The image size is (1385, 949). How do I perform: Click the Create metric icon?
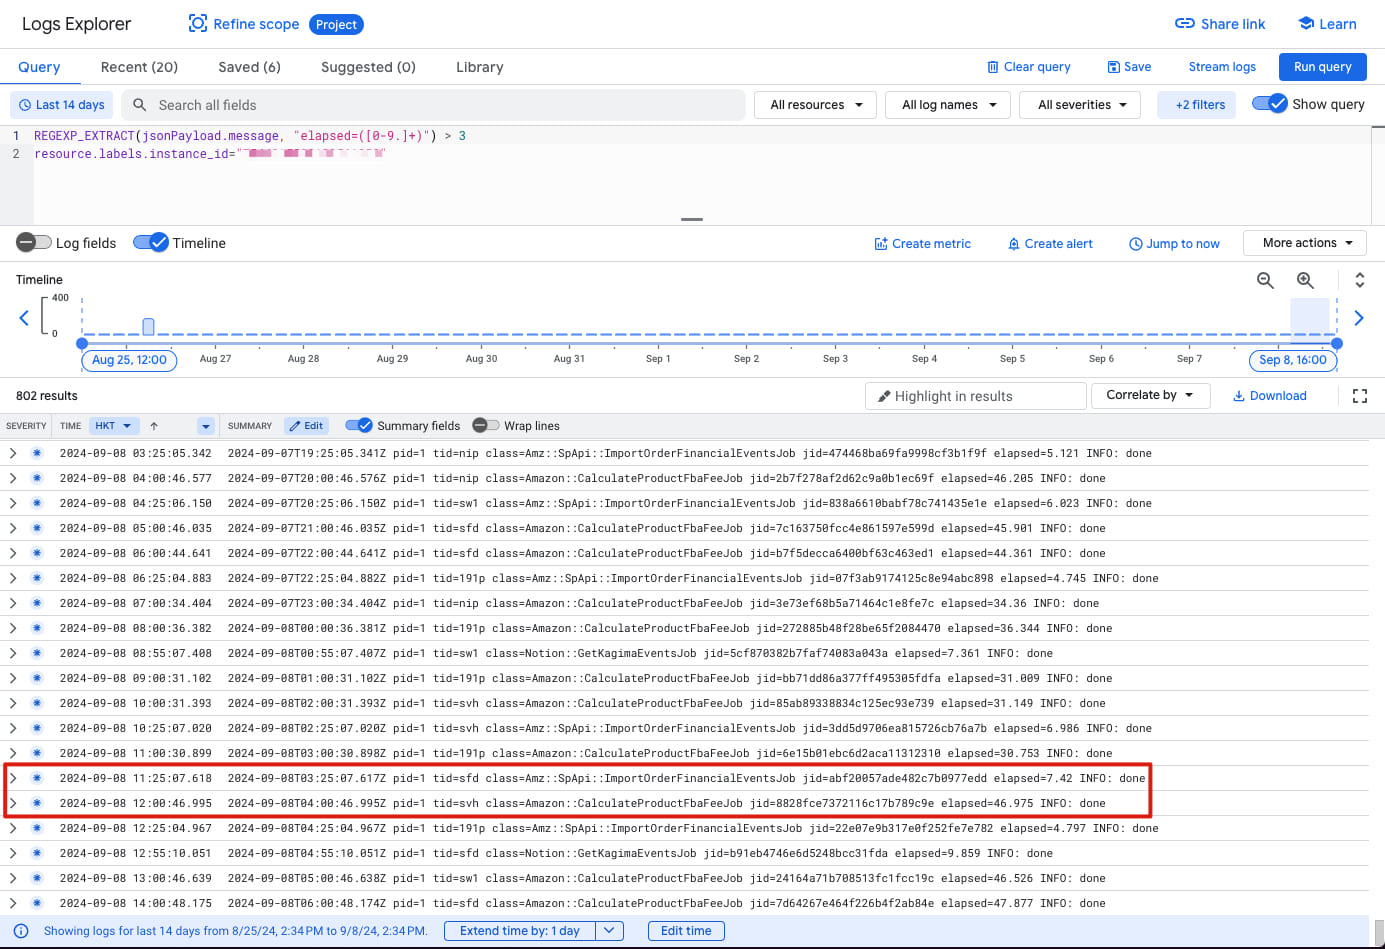click(881, 244)
